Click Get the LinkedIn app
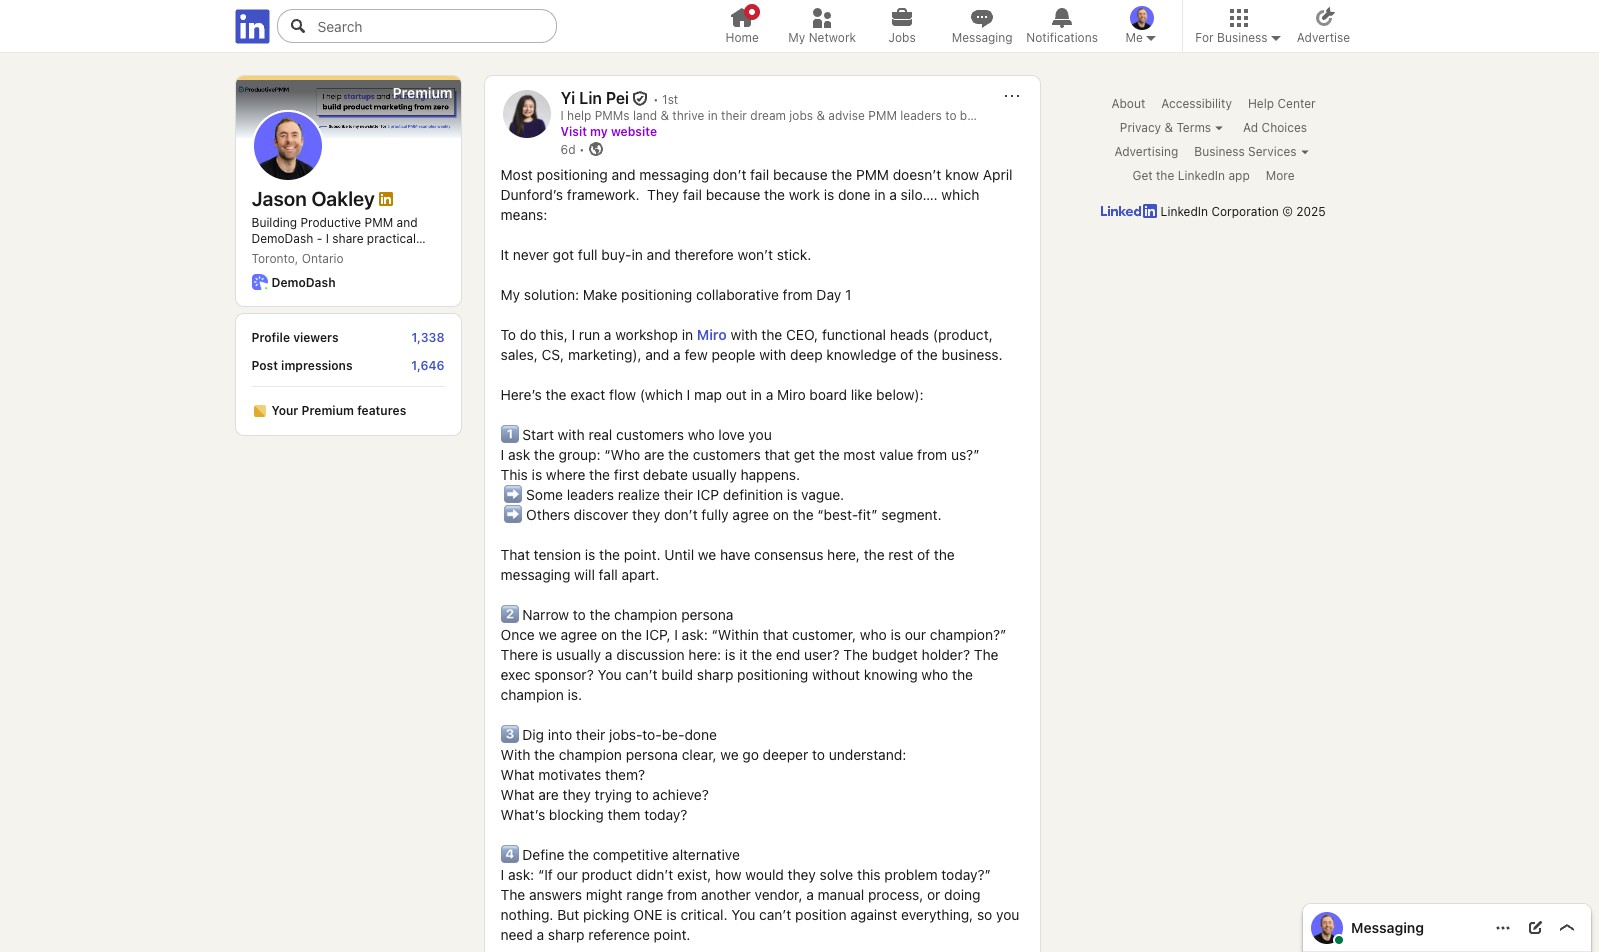 pyautogui.click(x=1191, y=176)
